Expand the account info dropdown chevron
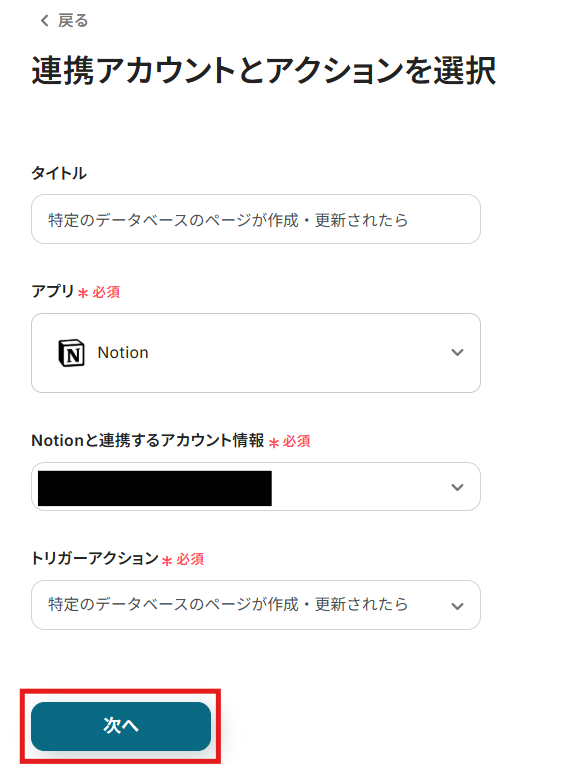Viewport: 582px width, 765px height. coord(457,487)
